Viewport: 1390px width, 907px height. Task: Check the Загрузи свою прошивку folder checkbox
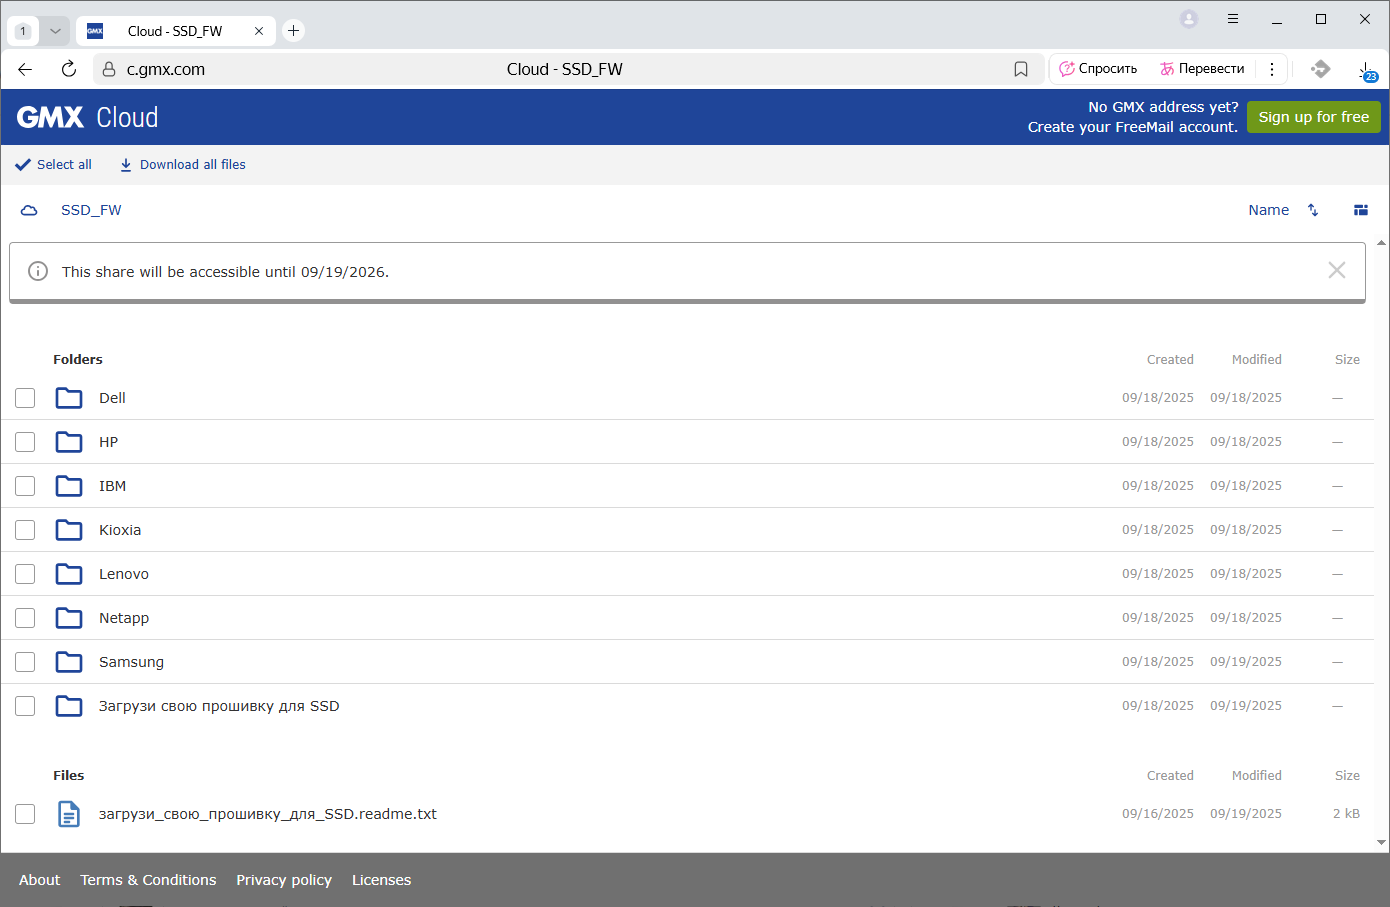coord(25,706)
